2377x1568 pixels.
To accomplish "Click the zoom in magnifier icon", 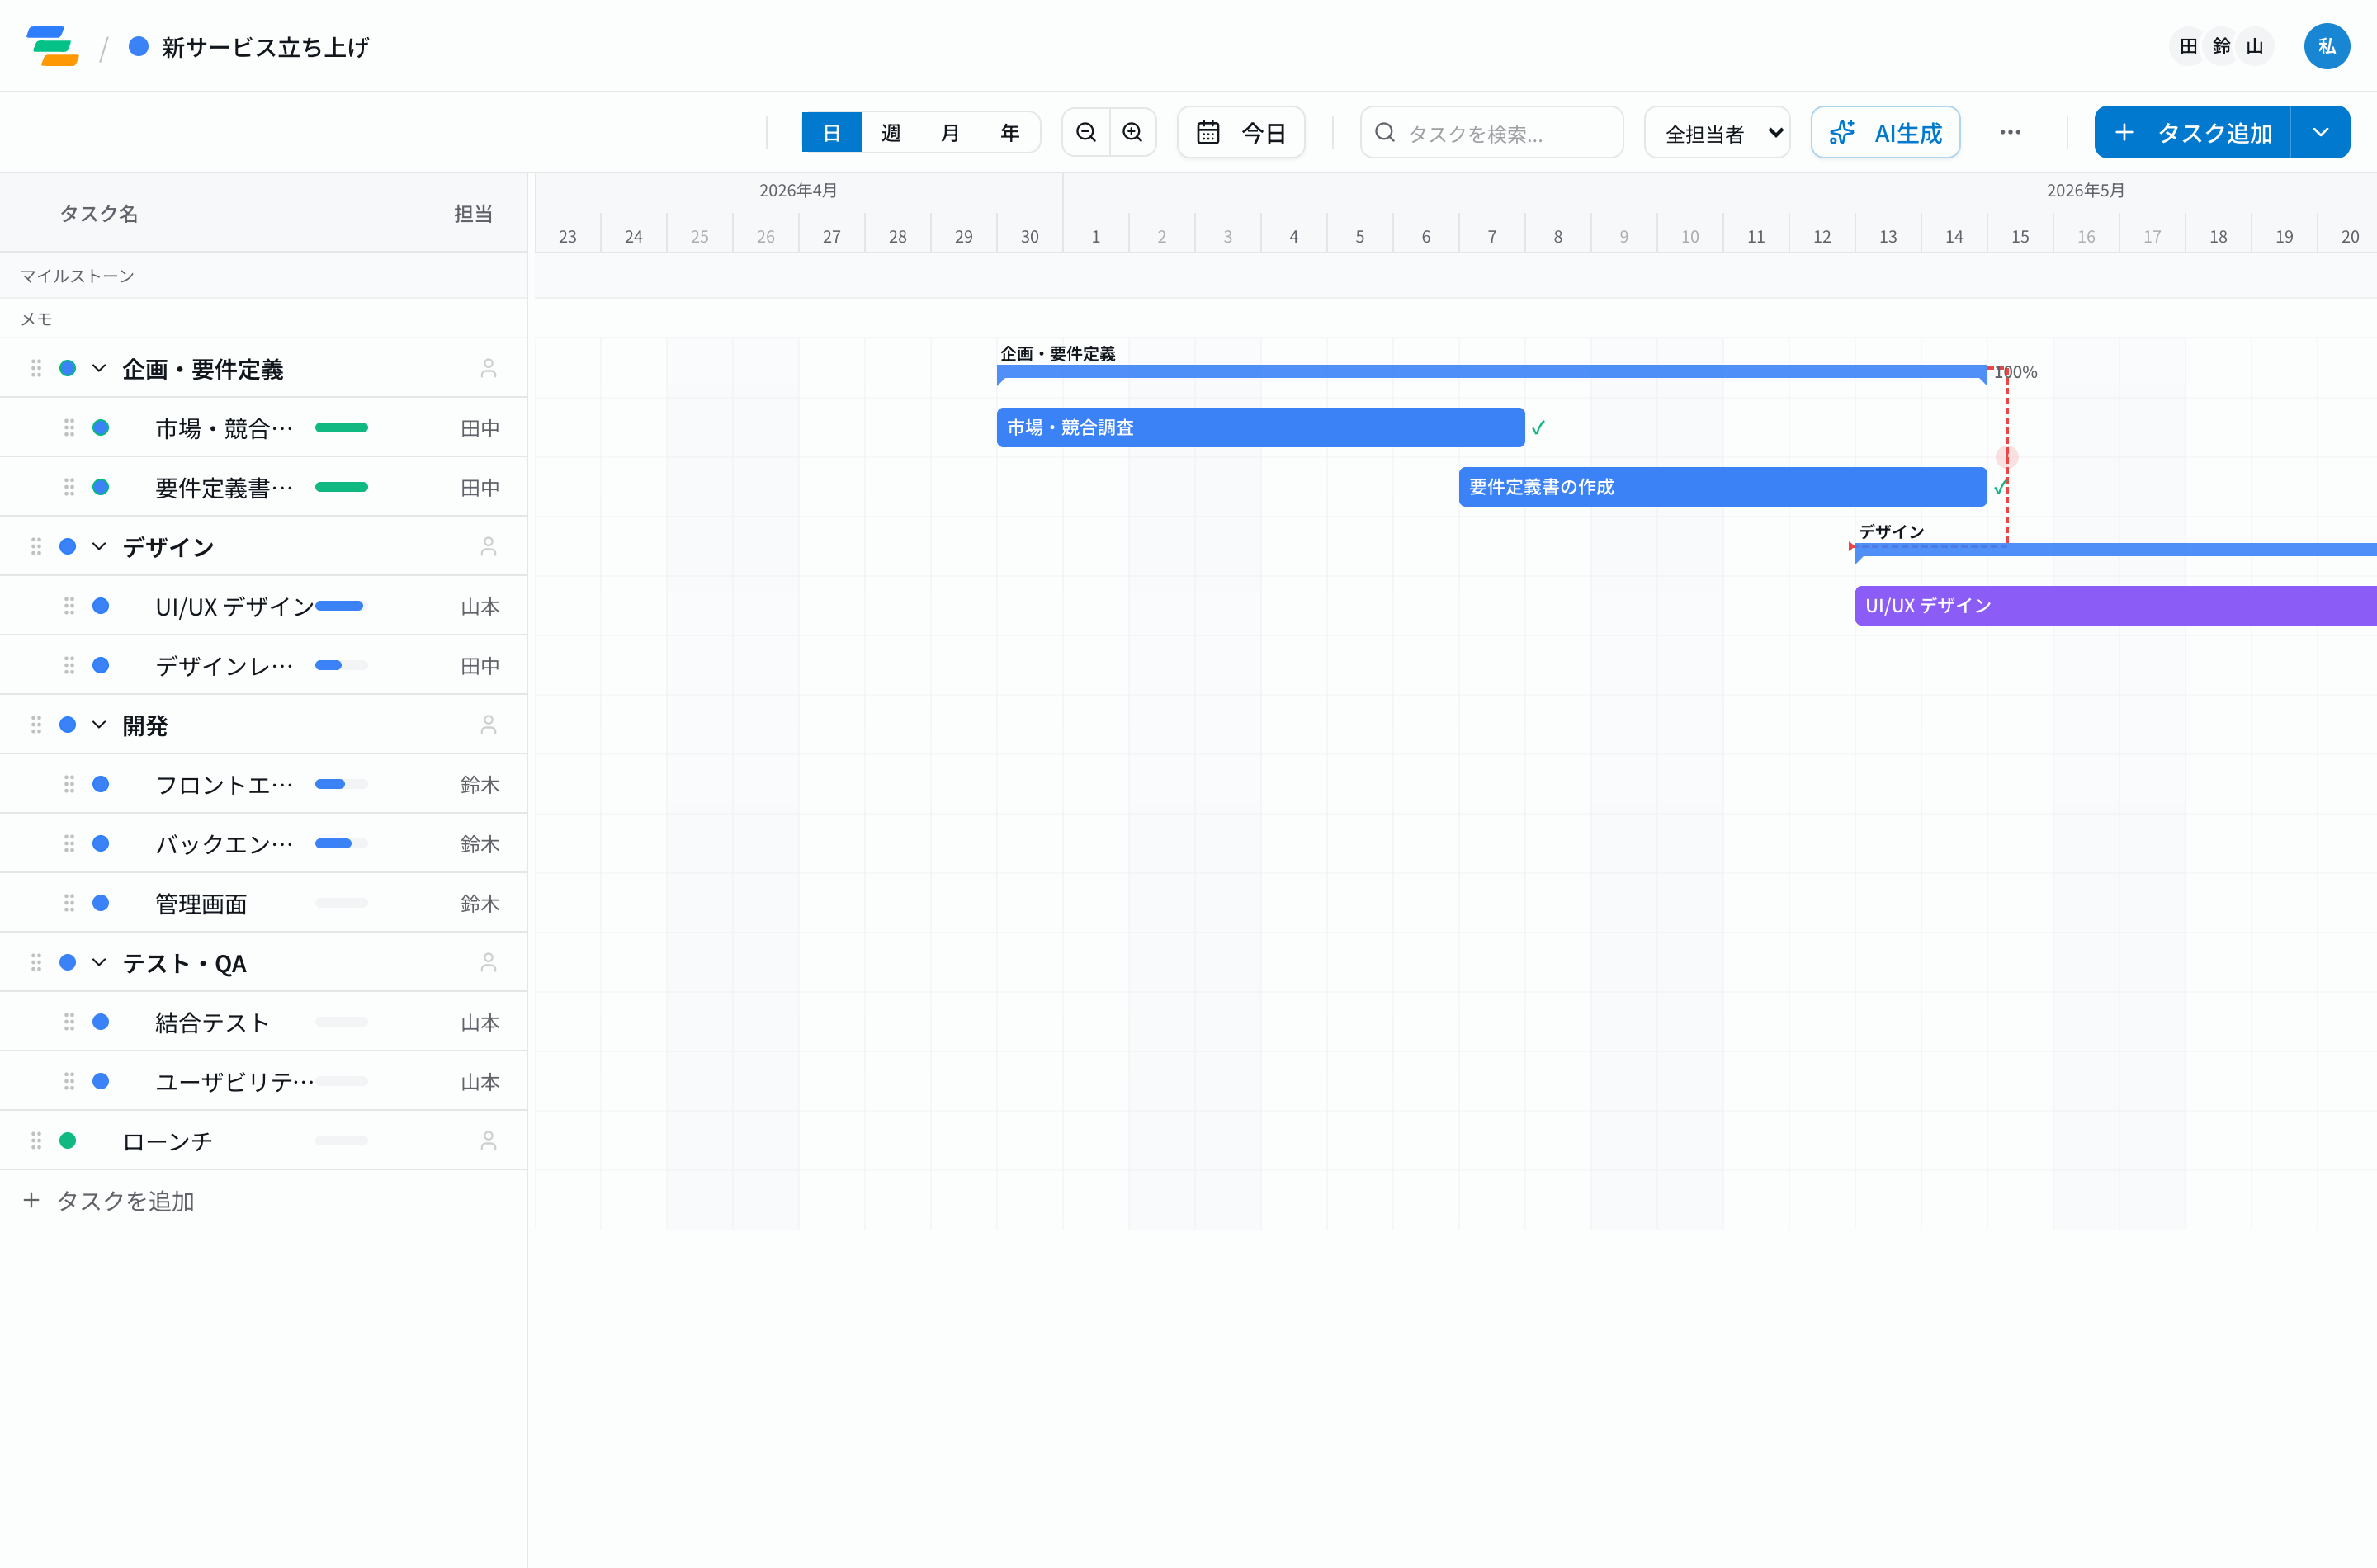I will [x=1132, y=132].
